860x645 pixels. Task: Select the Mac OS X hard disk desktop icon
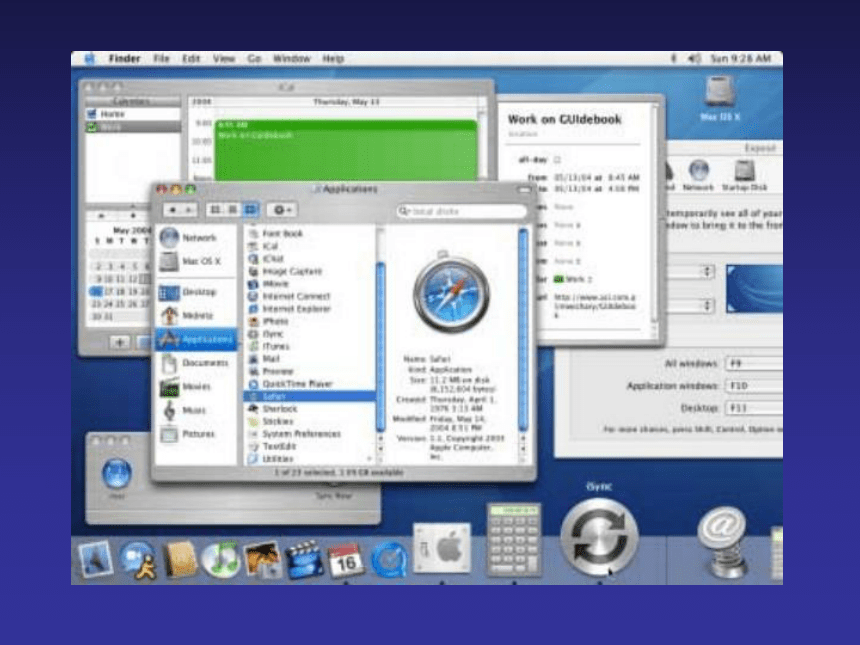click(720, 99)
